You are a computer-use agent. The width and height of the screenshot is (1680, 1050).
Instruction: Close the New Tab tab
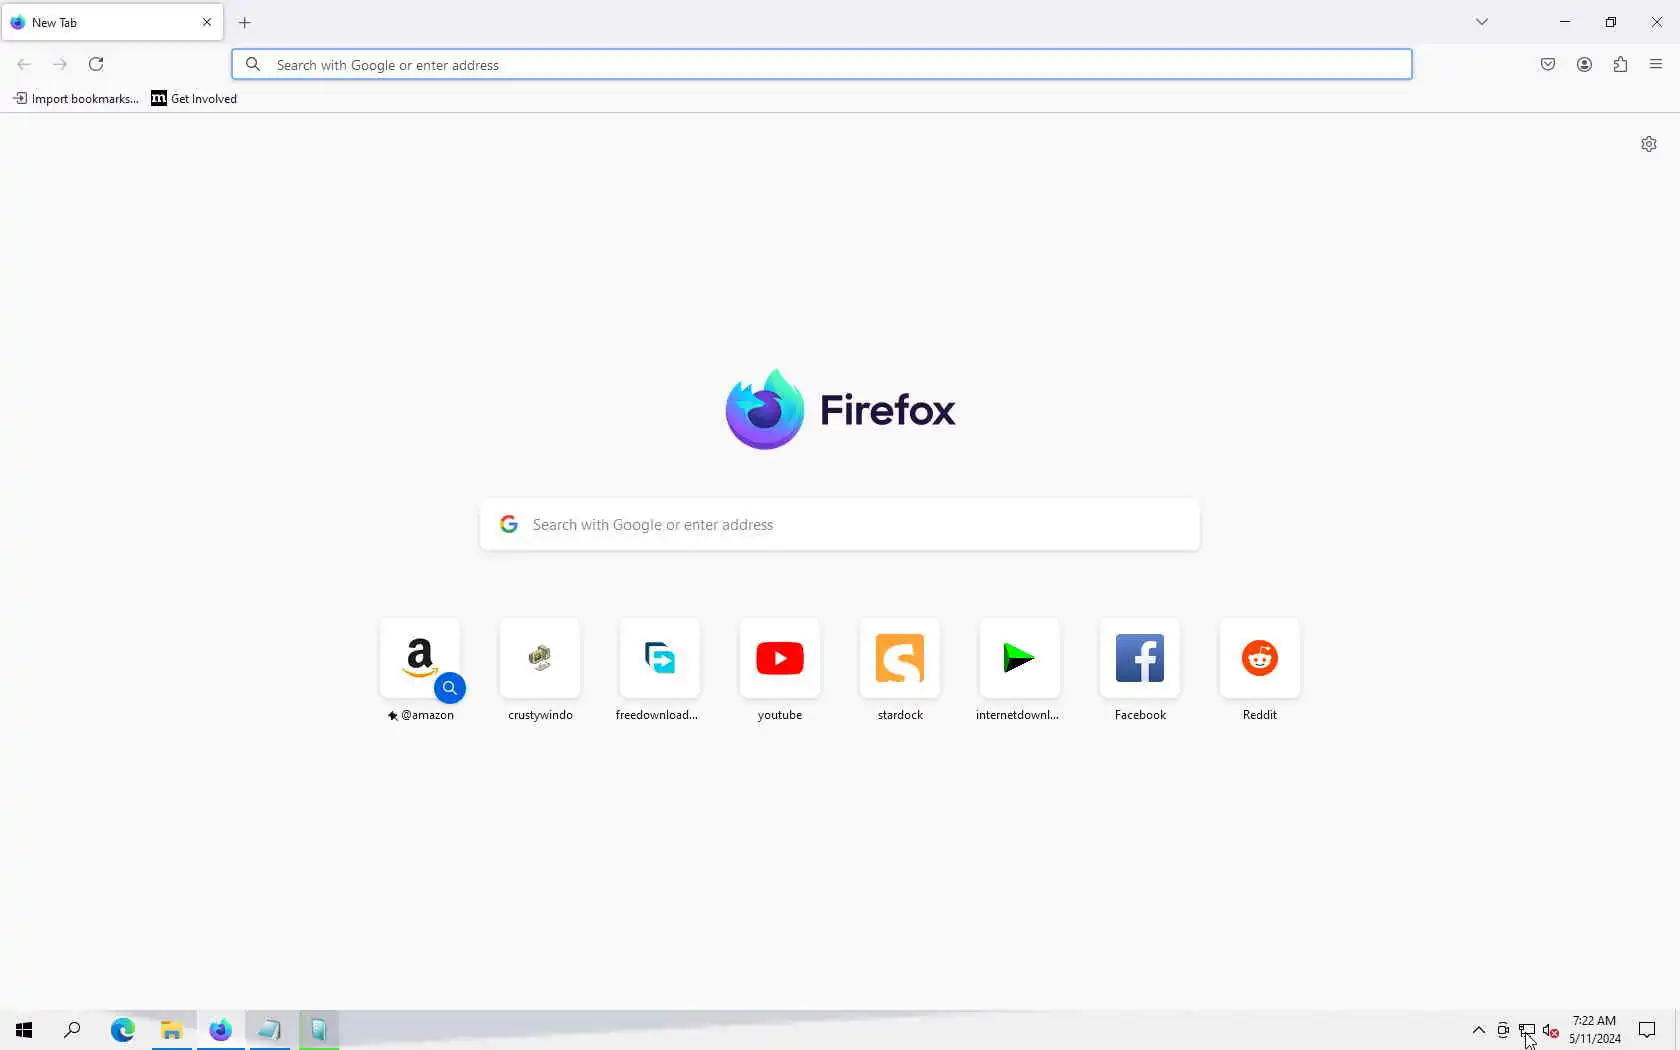pos(207,22)
